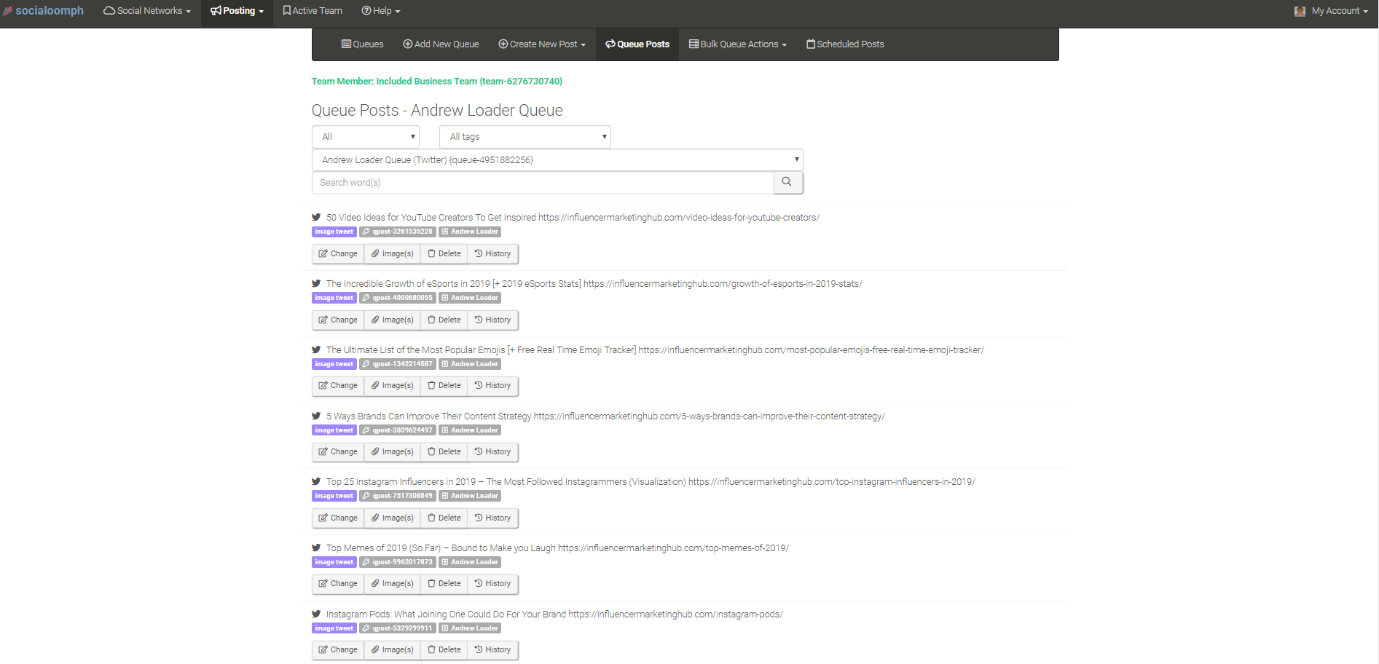Open the Andrew Loader Queue selector dropdown
1379x664 pixels.
coord(558,159)
